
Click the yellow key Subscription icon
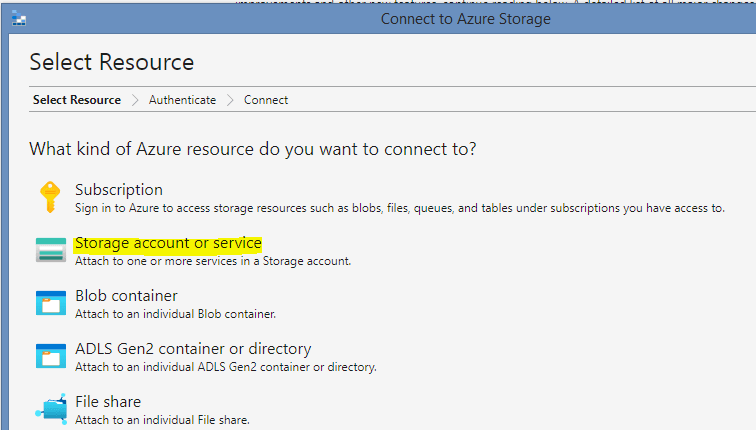coord(50,197)
